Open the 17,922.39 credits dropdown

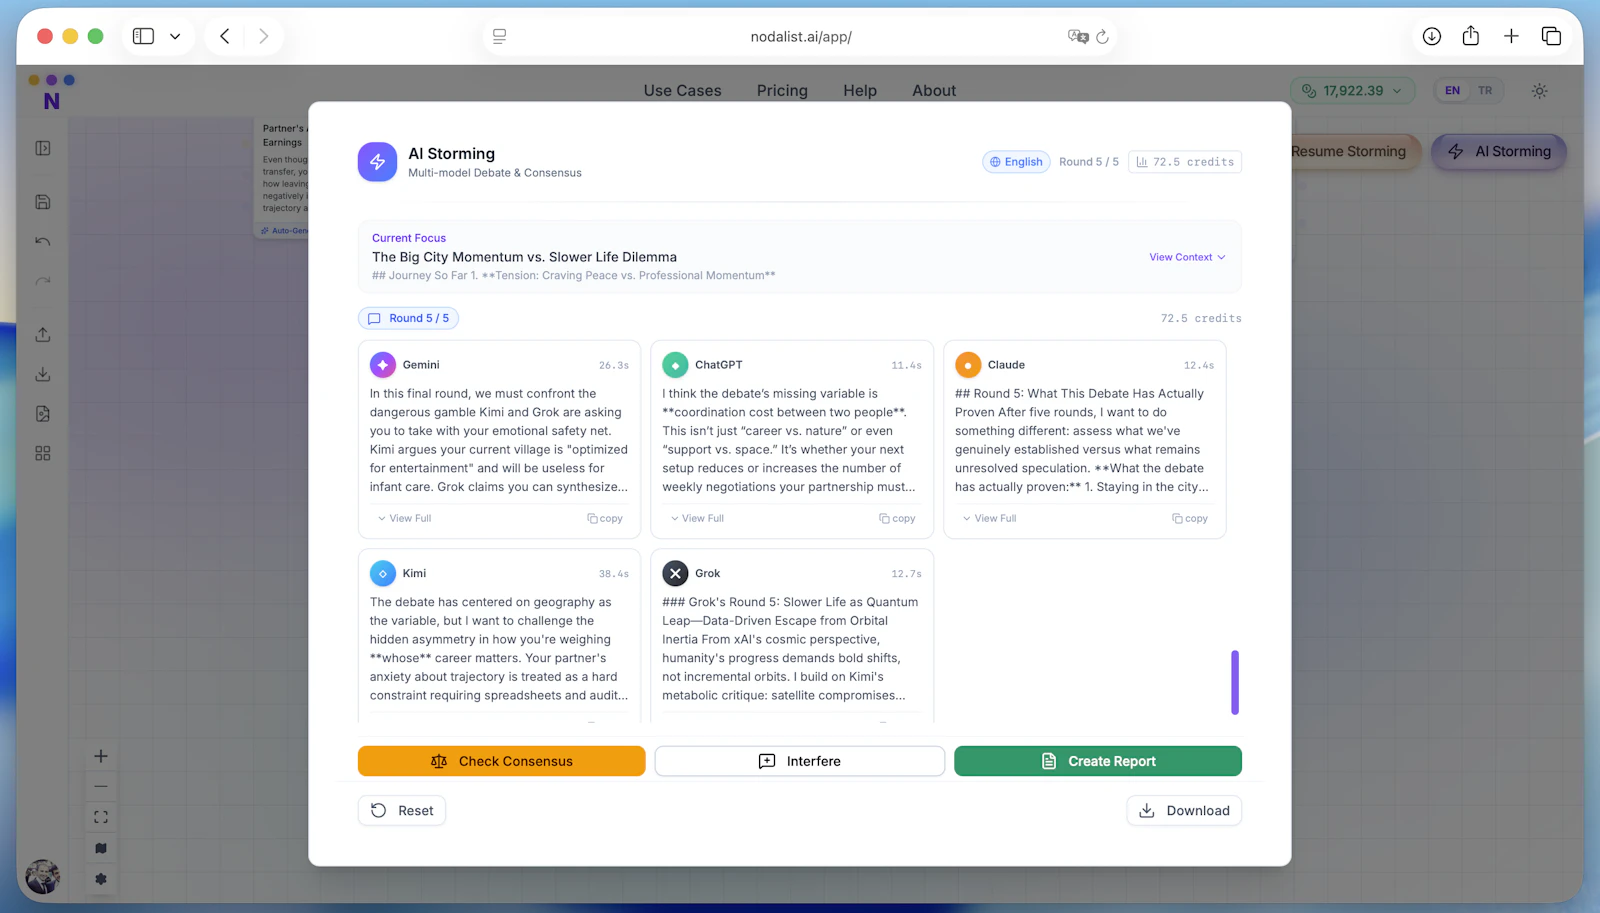(x=1352, y=90)
